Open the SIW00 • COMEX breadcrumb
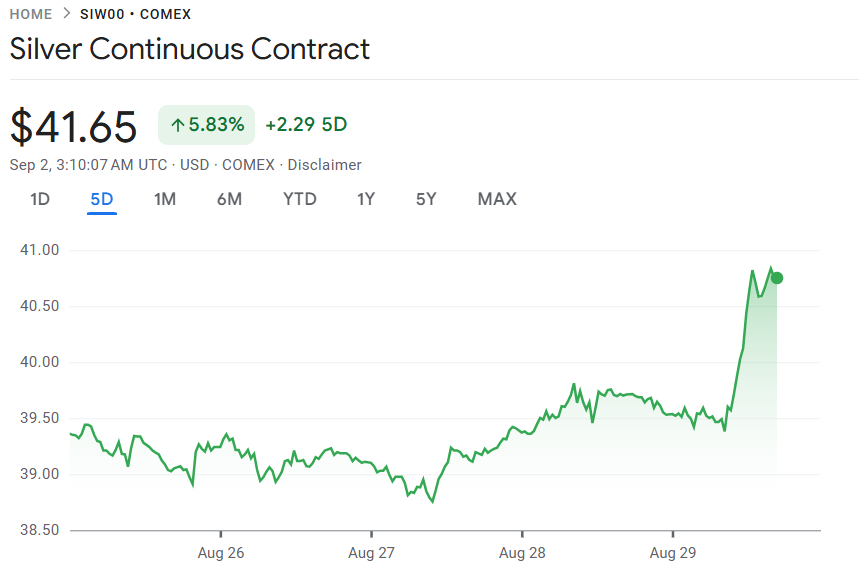859x580 pixels. (x=135, y=14)
